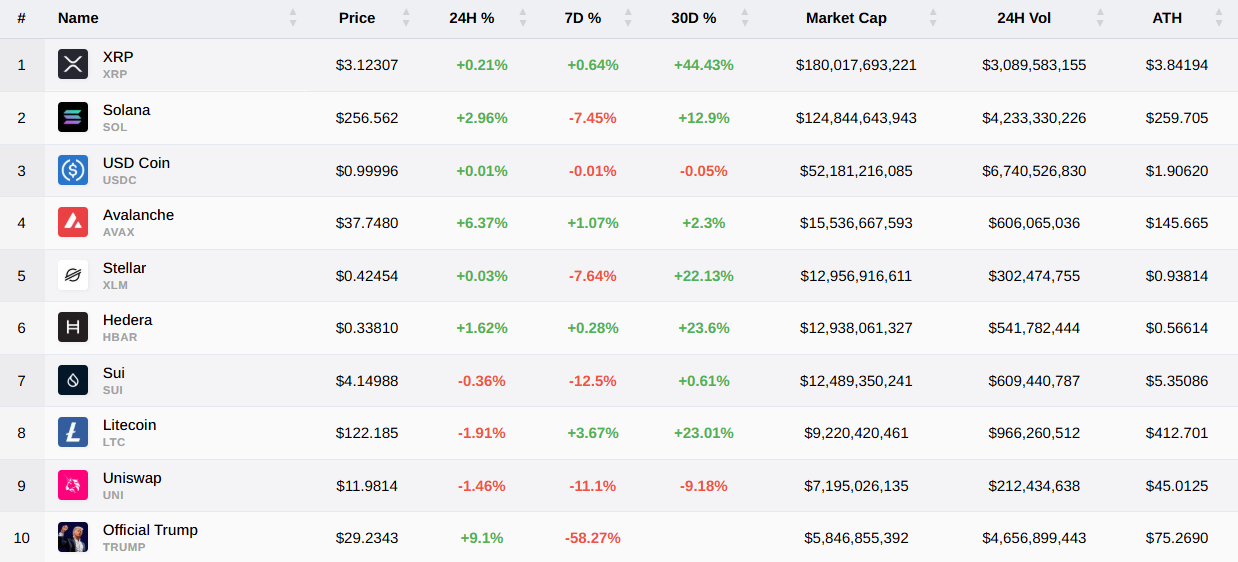Screen dimensions: 1238x562
Task: Click the HBAR ticker symbol text
Action: tap(120, 337)
